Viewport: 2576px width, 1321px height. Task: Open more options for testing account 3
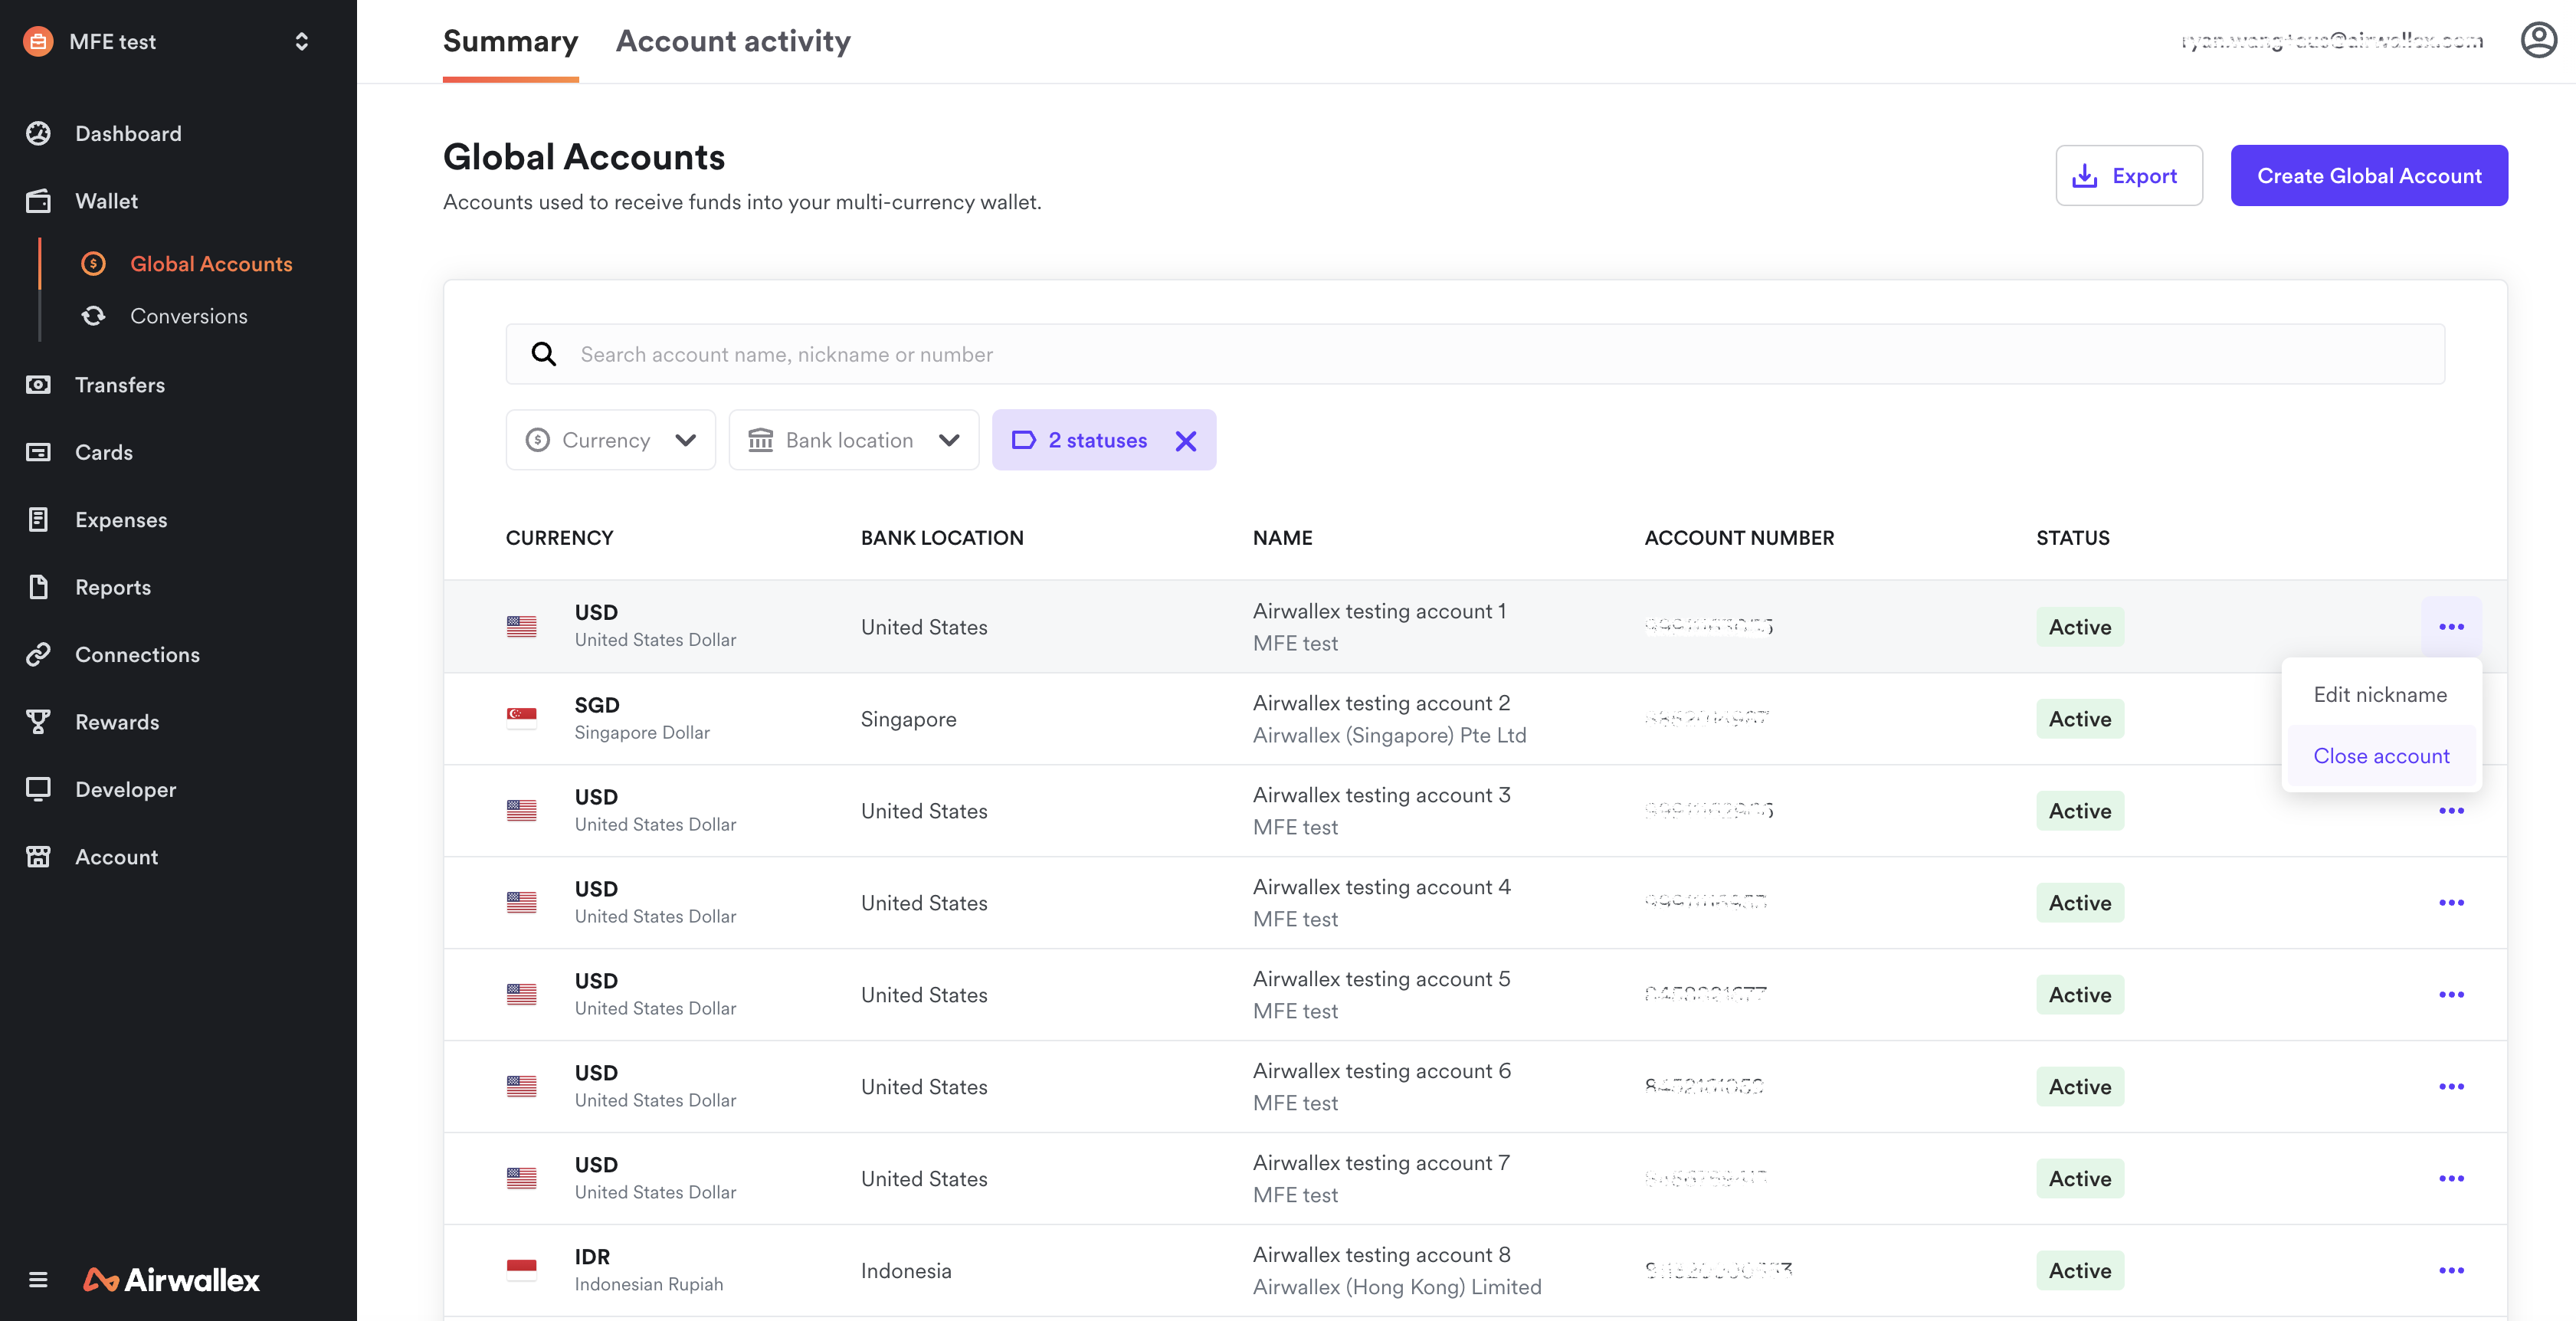[2451, 811]
